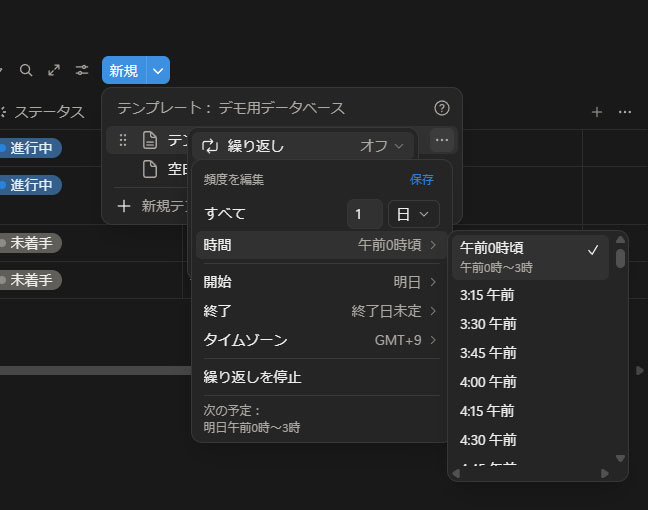Select the checked 午前0時頃 time option
Screen dimensions: 648x510
tap(530, 257)
